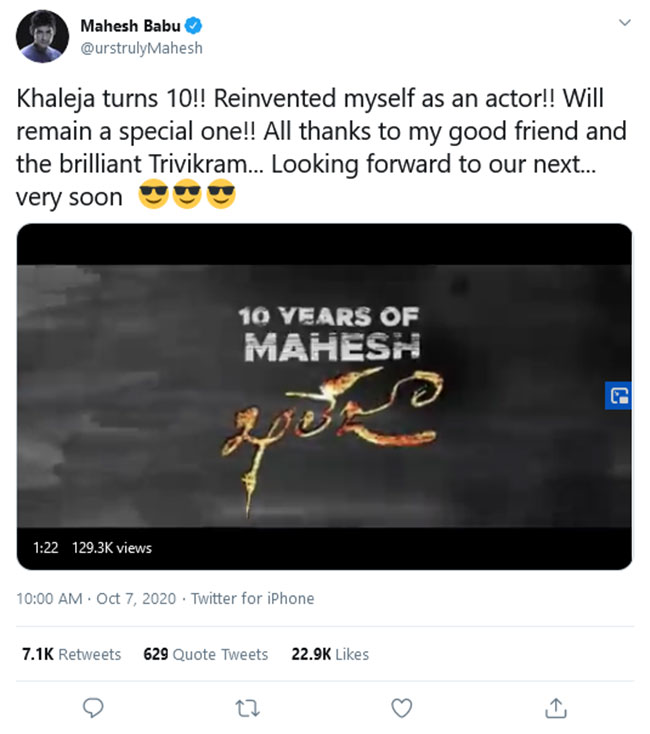Open the share tweet icon
Viewport: 650px width, 734px height.
click(x=555, y=707)
